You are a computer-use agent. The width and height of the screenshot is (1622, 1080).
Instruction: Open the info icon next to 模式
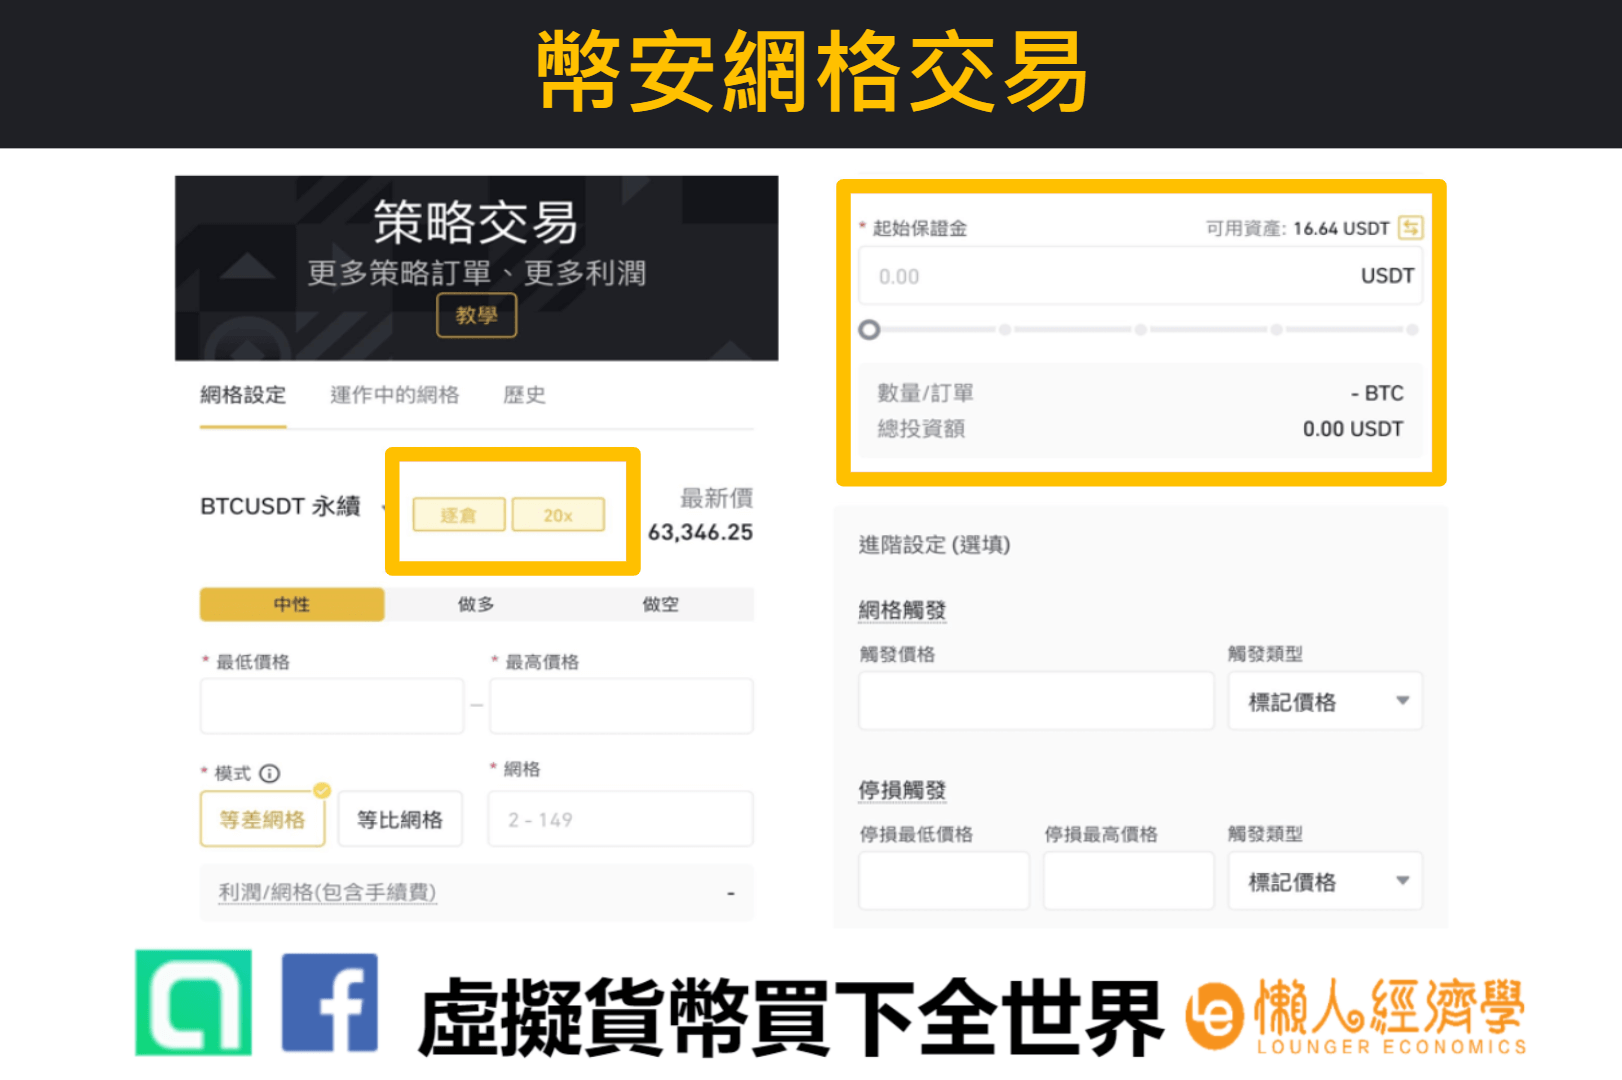[x=270, y=773]
